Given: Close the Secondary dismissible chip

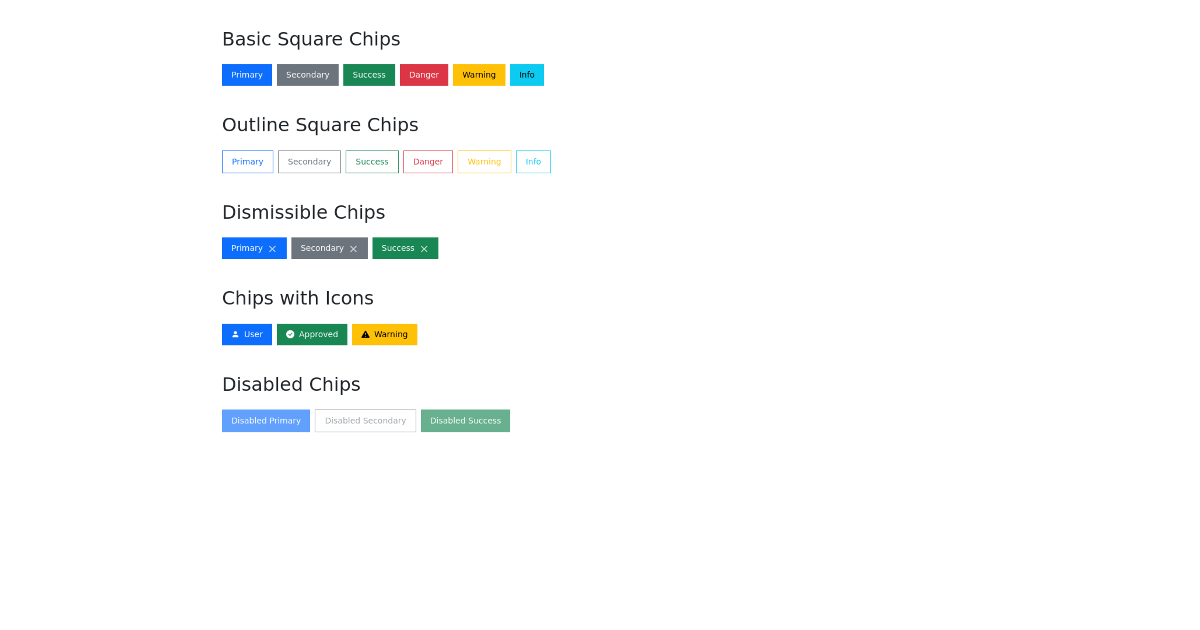Looking at the screenshot, I should coord(353,249).
